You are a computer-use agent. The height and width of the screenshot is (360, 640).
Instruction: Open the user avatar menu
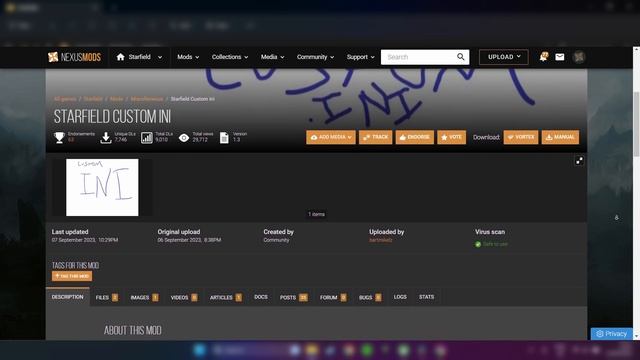point(579,57)
